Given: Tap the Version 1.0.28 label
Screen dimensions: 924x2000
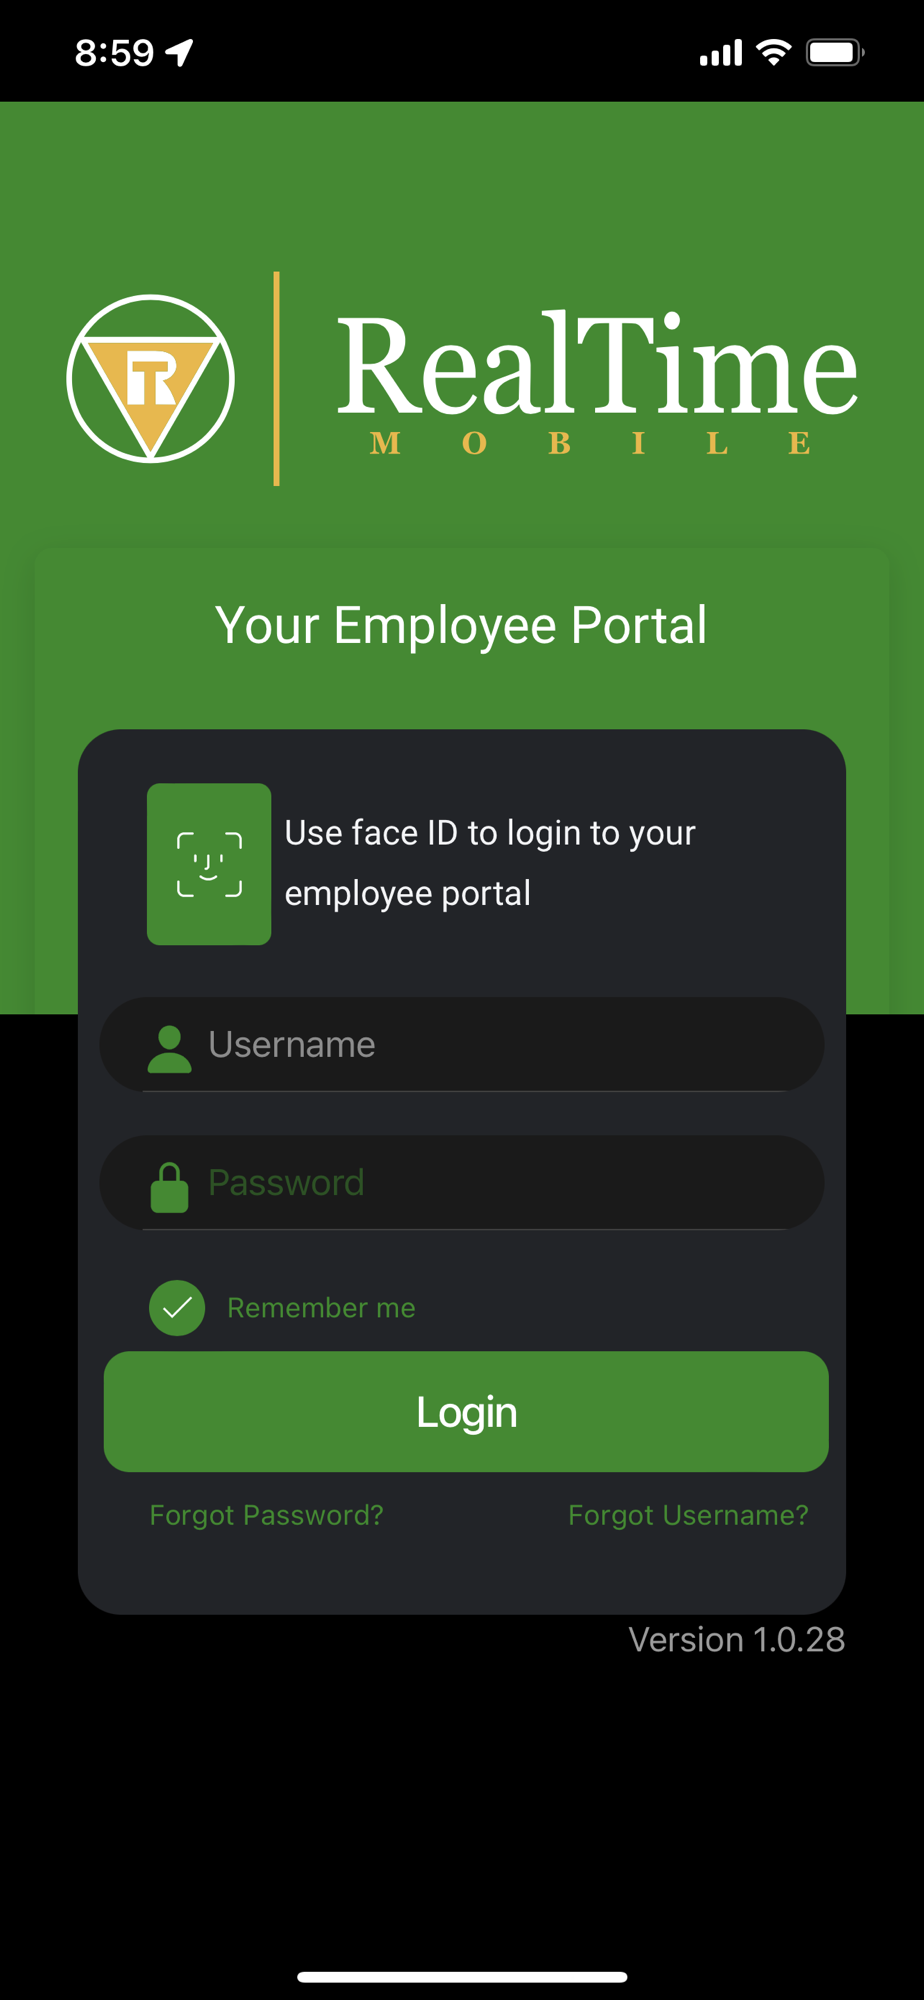Looking at the screenshot, I should click(736, 1640).
